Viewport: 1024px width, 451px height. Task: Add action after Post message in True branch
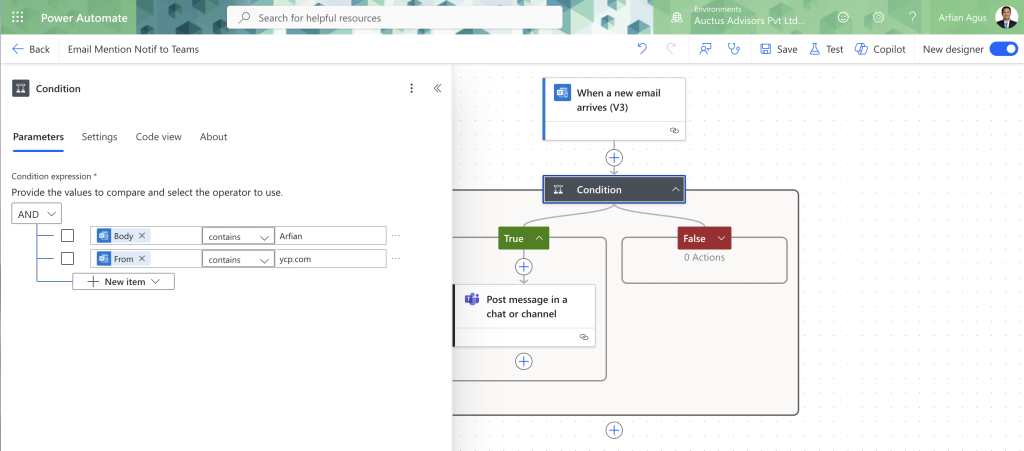(x=524, y=362)
